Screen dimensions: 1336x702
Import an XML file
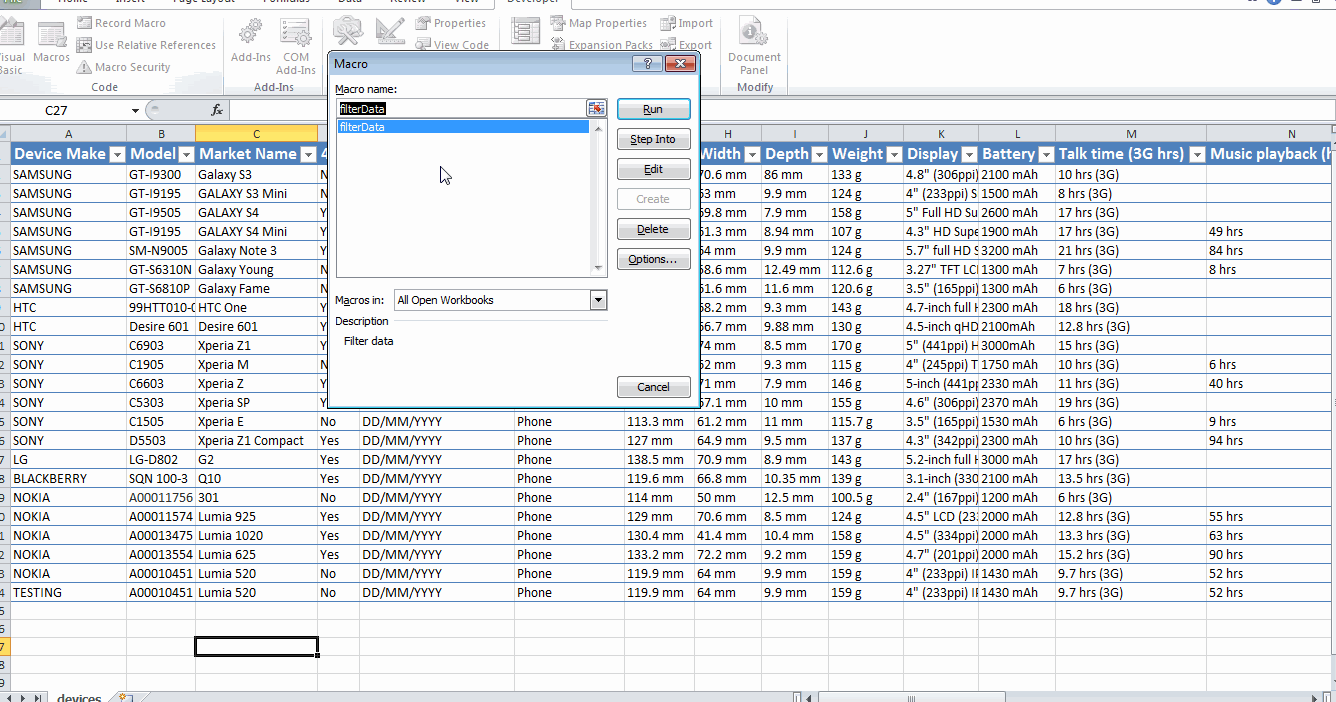(686, 22)
